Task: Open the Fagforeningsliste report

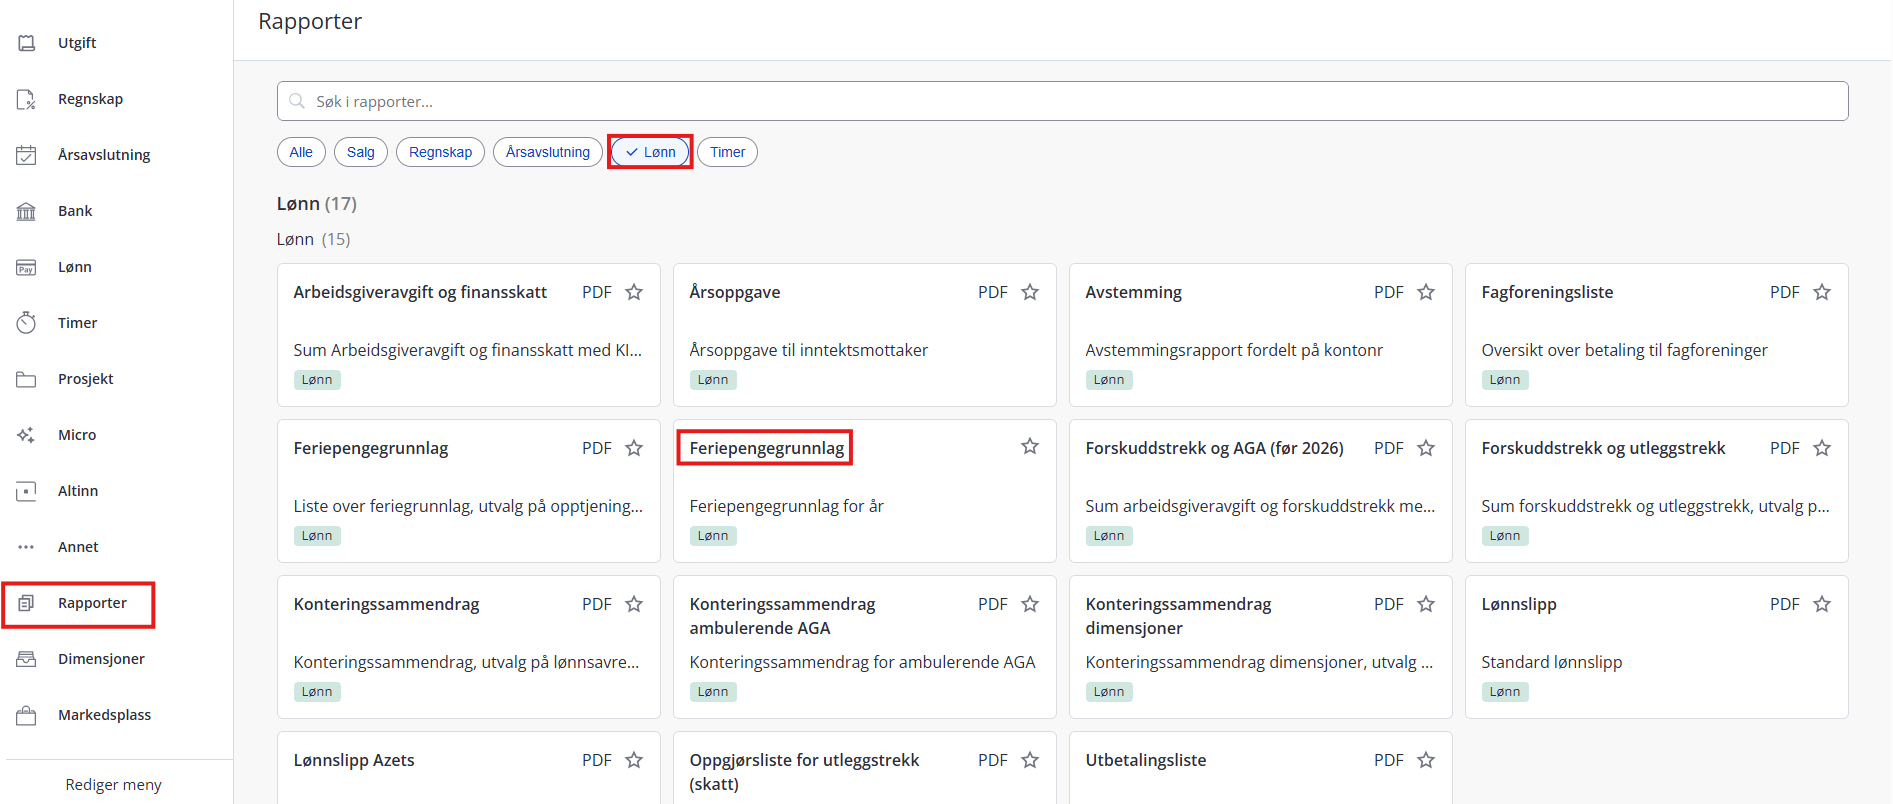Action: pos(1657,335)
